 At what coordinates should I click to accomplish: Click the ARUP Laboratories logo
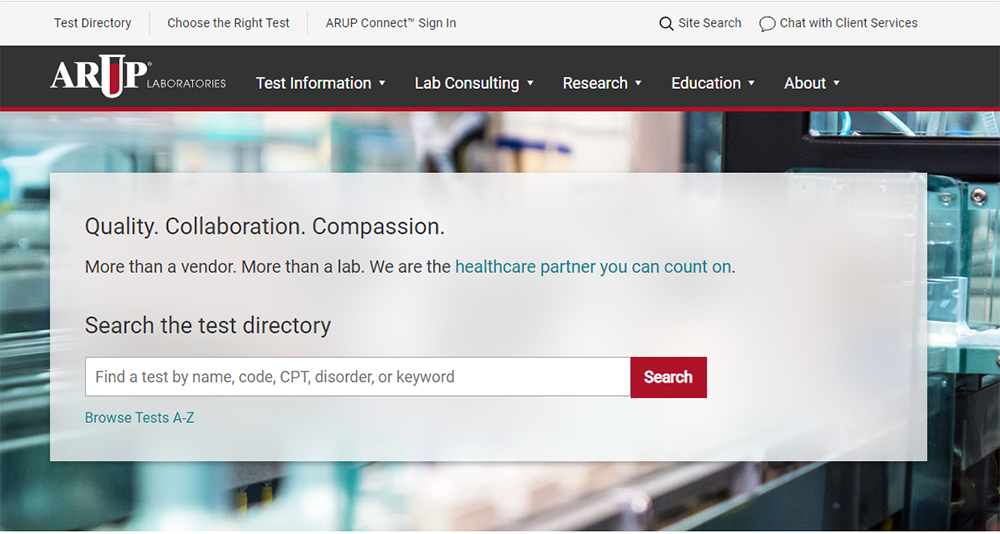[x=138, y=76]
